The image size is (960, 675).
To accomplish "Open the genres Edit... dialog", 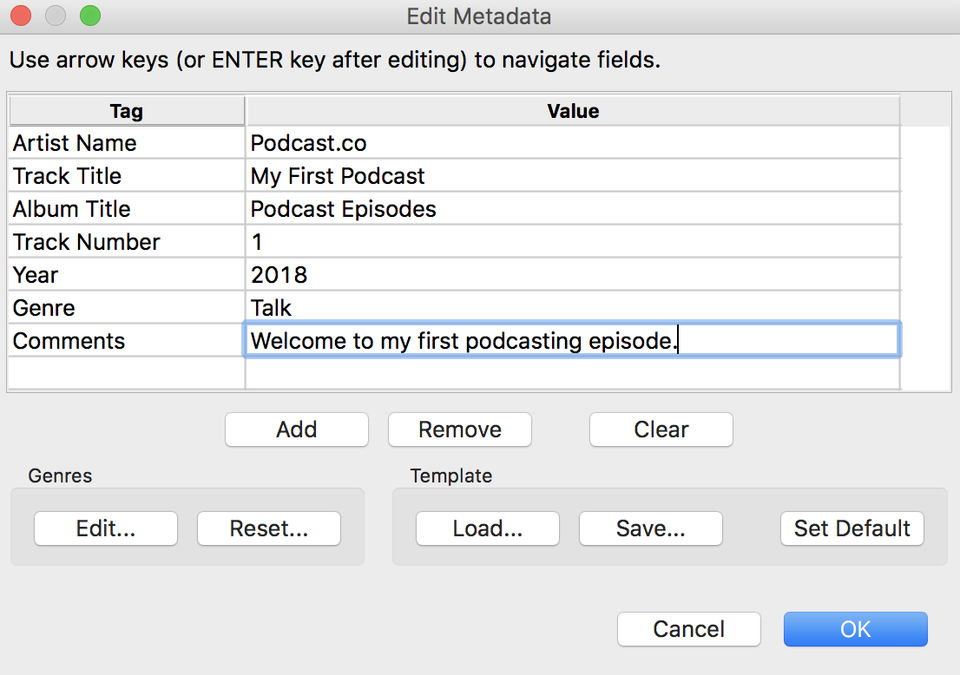I will point(105,529).
